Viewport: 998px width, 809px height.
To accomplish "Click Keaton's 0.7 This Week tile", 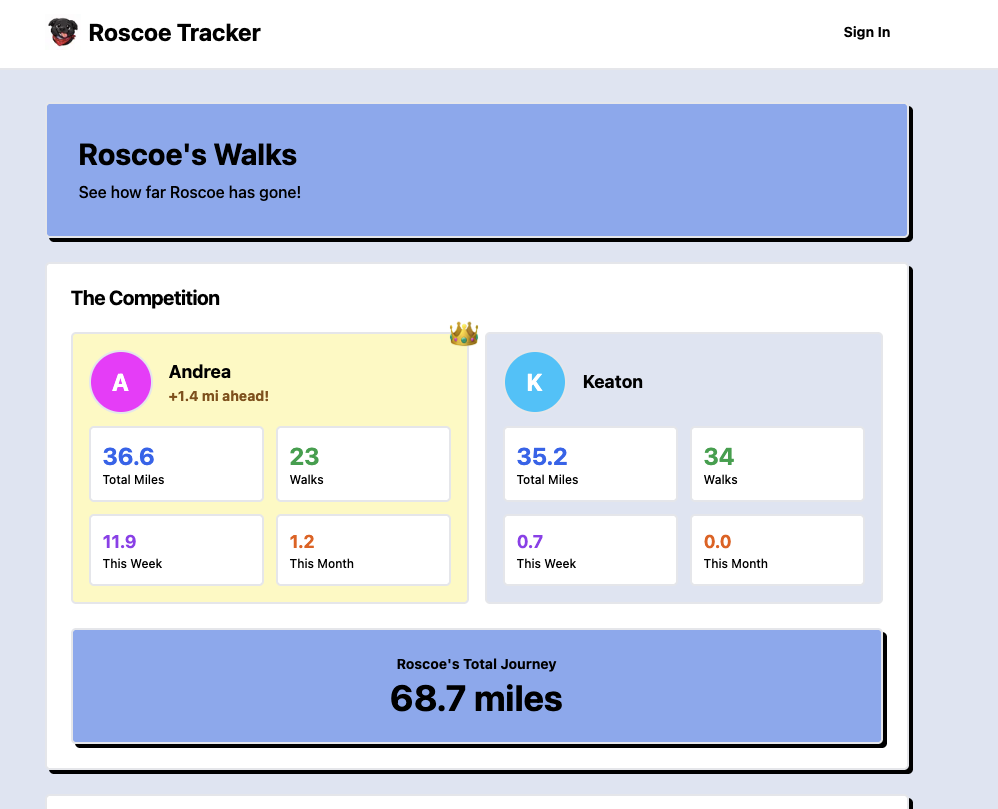I will (x=591, y=550).
